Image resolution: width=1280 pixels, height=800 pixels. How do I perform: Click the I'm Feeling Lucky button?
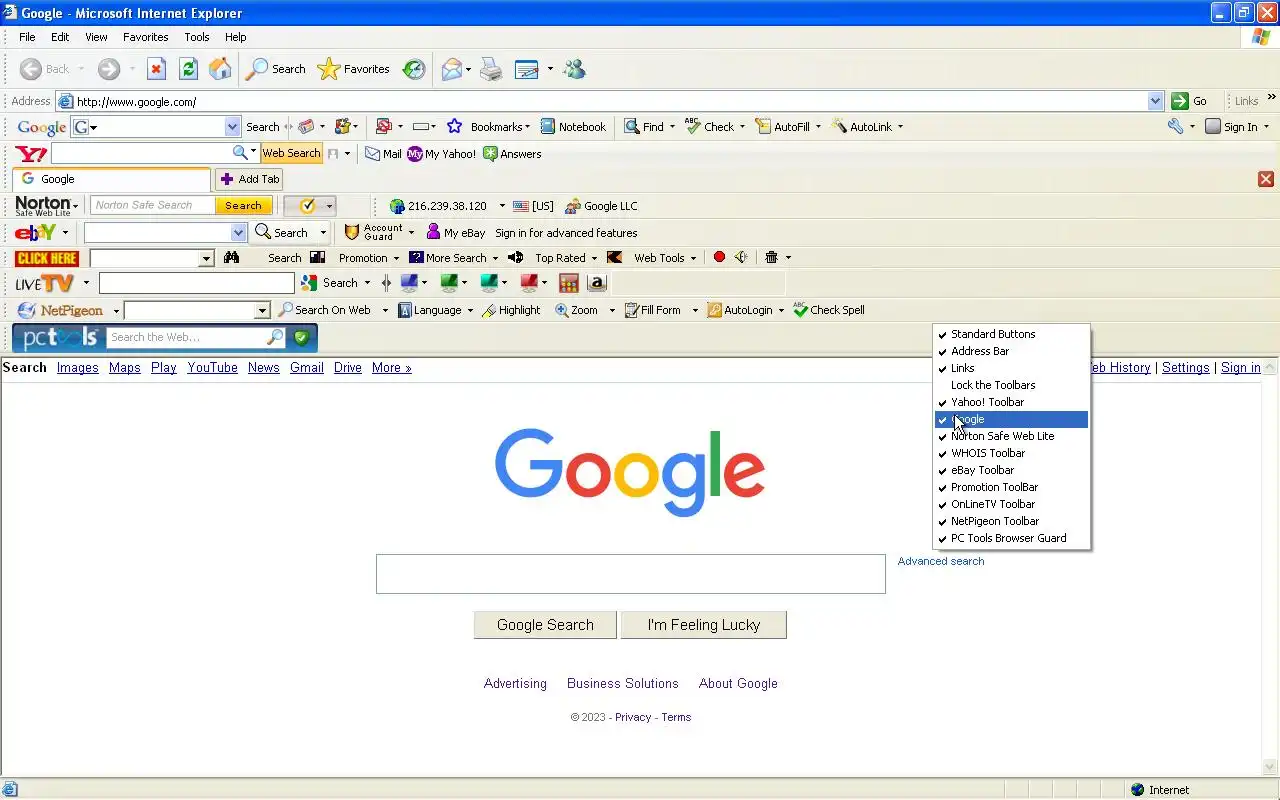[x=704, y=625]
